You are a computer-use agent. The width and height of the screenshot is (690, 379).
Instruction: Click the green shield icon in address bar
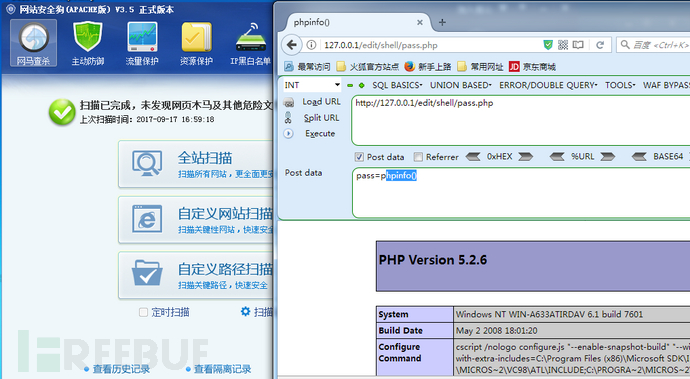point(548,45)
